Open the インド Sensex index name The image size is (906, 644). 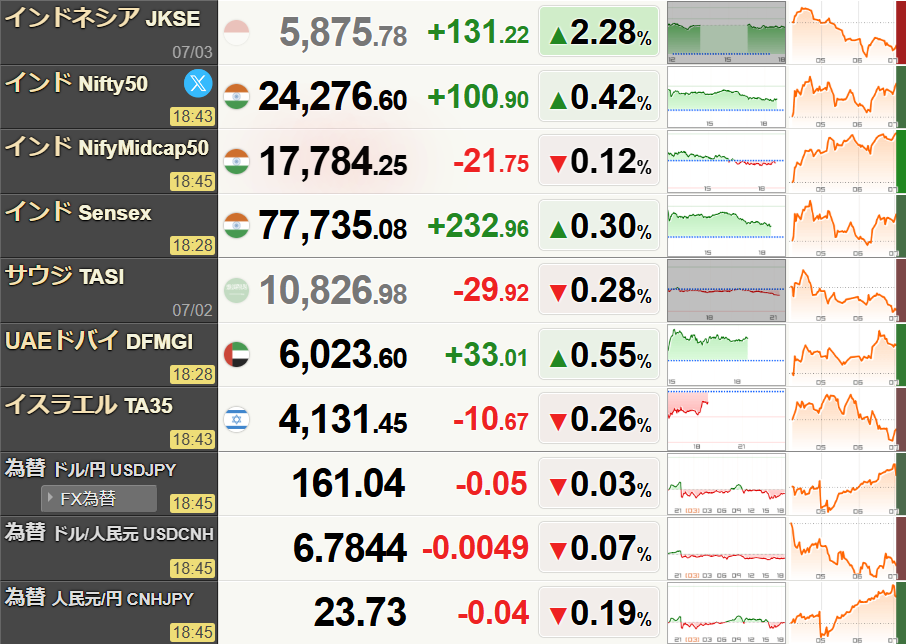(78, 212)
